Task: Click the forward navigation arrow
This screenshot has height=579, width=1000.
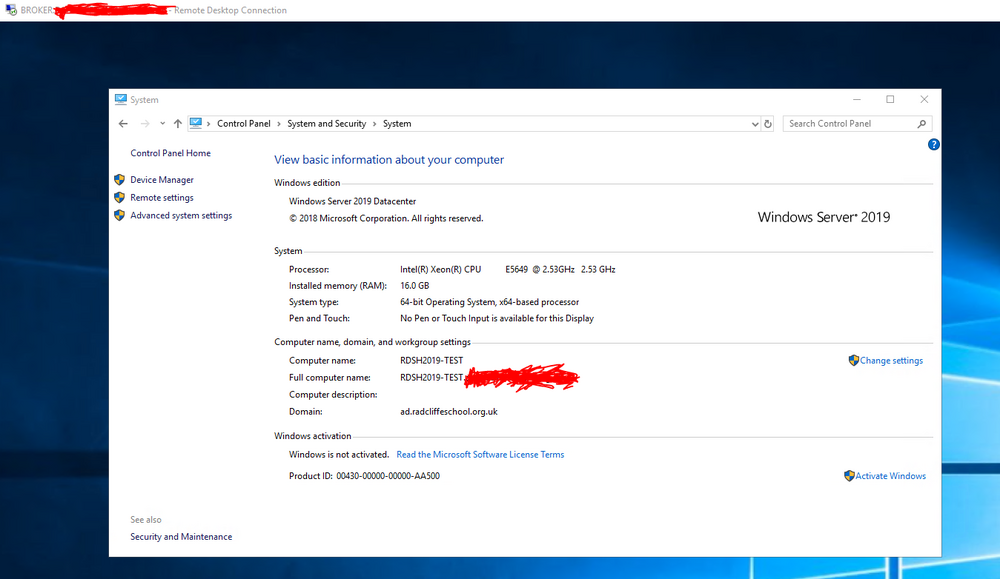Action: pyautogui.click(x=145, y=124)
